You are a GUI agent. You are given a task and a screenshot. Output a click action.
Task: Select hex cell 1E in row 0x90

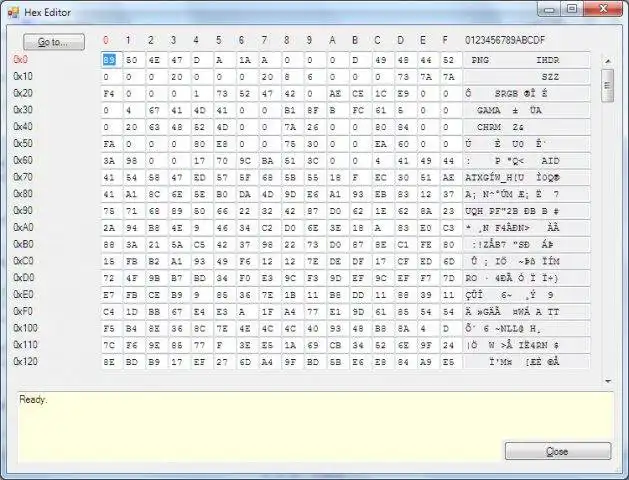(x=381, y=211)
